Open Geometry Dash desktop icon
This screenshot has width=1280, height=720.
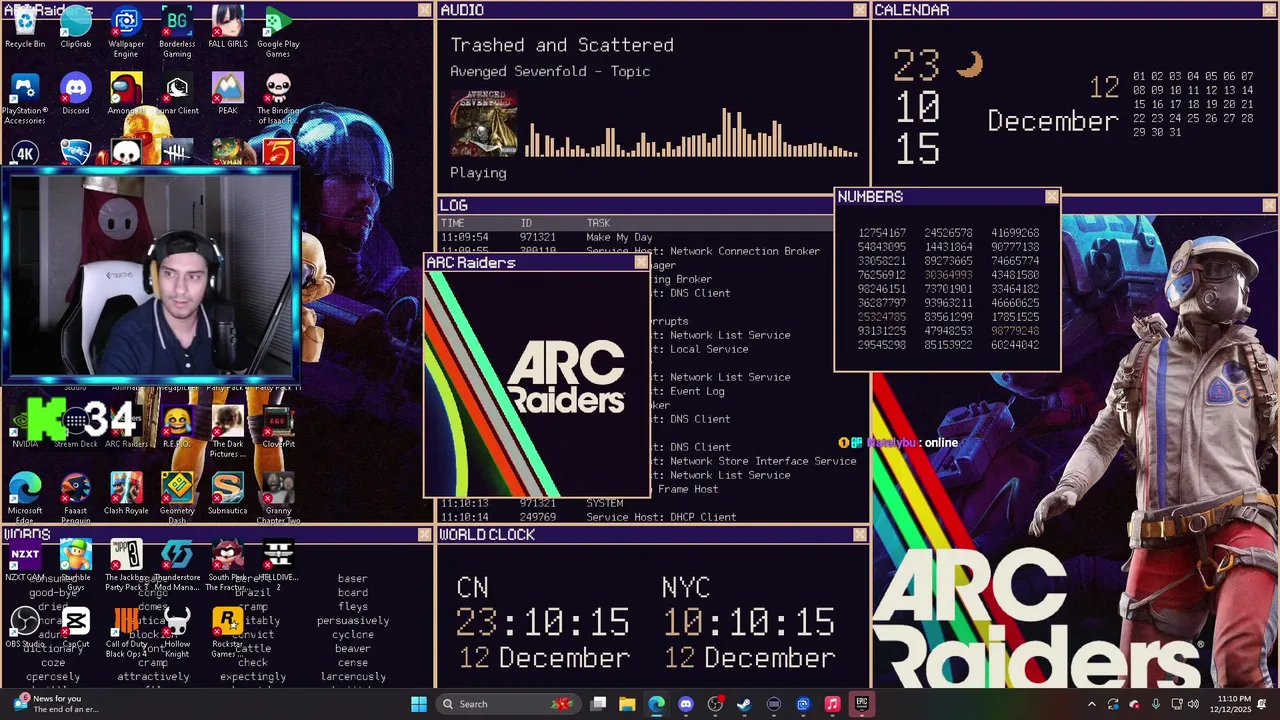[x=177, y=498]
